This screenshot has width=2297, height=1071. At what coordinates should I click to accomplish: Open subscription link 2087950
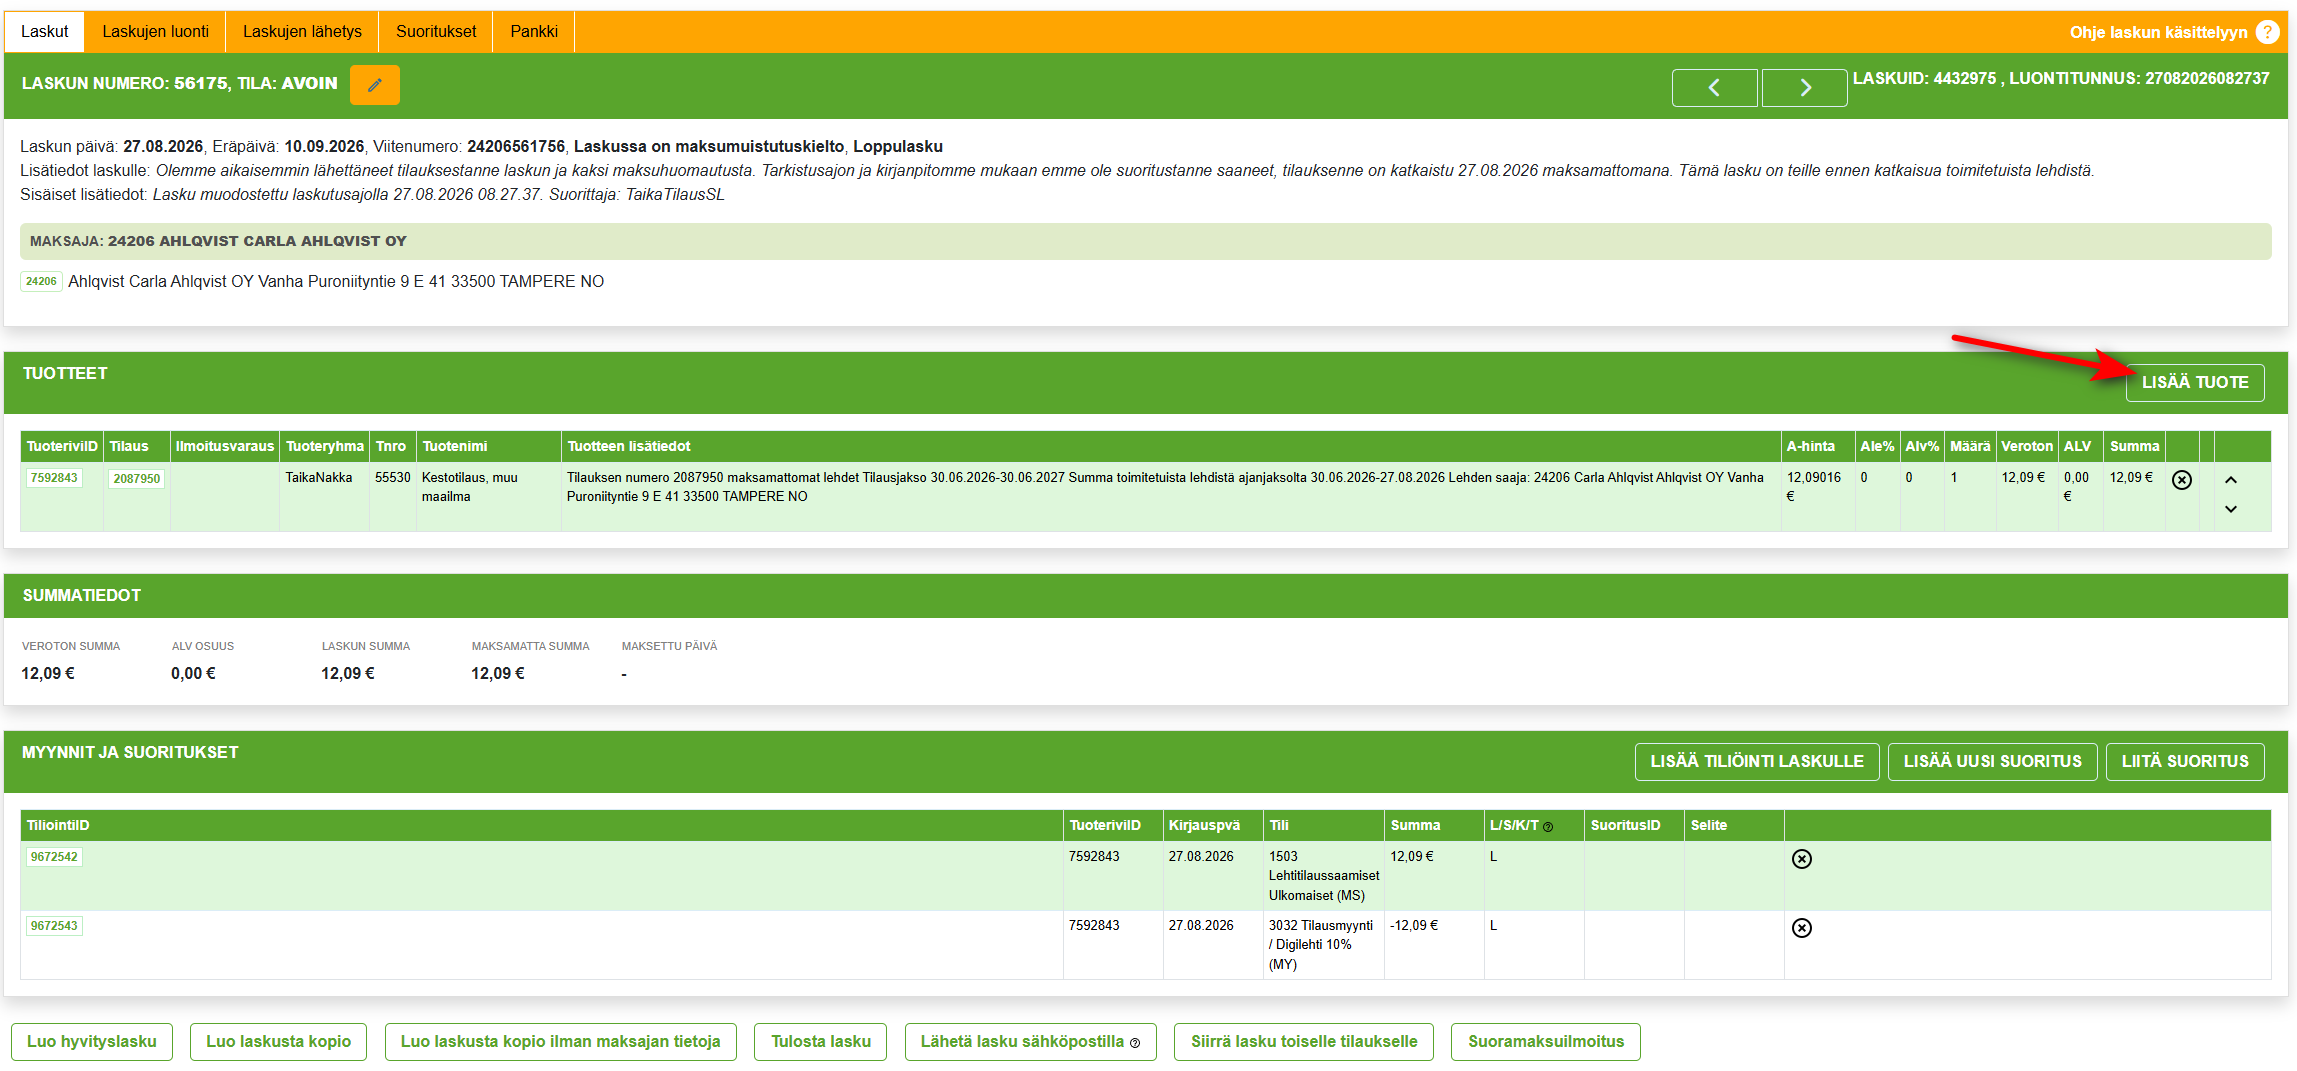tap(136, 479)
